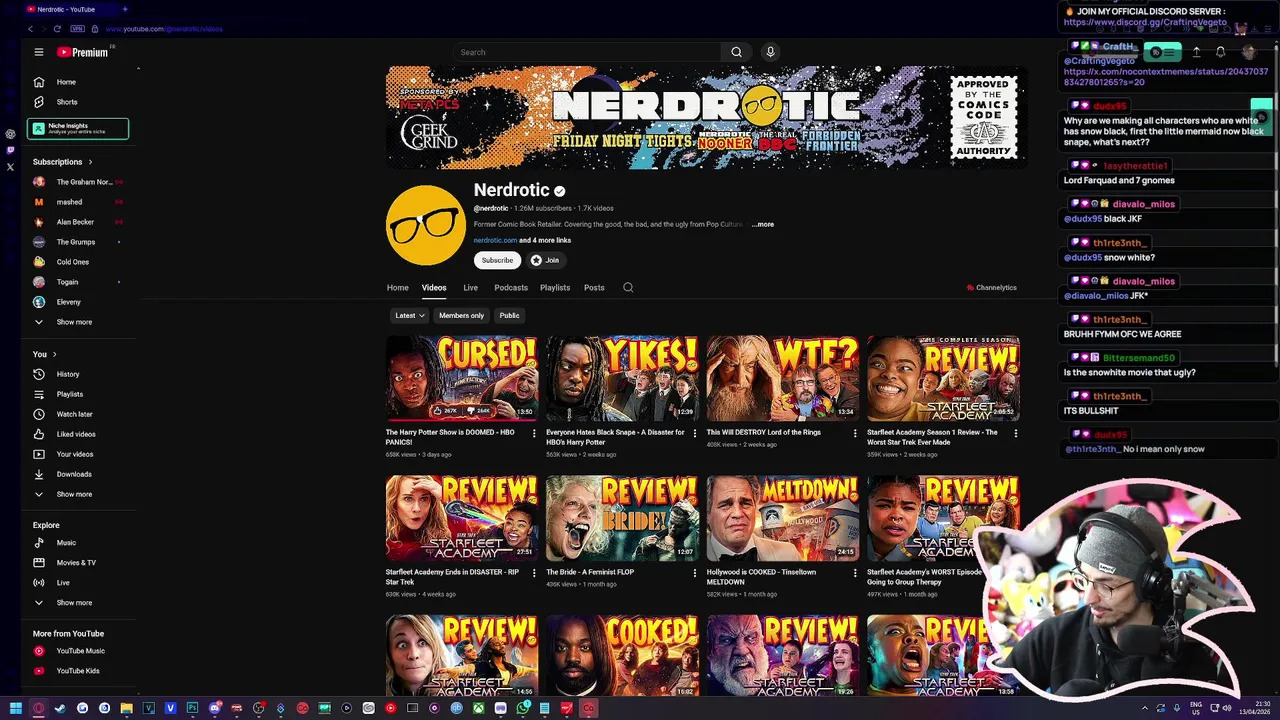Subscribe to the Nerdrotic channel
This screenshot has width=1280, height=720.
click(x=497, y=260)
